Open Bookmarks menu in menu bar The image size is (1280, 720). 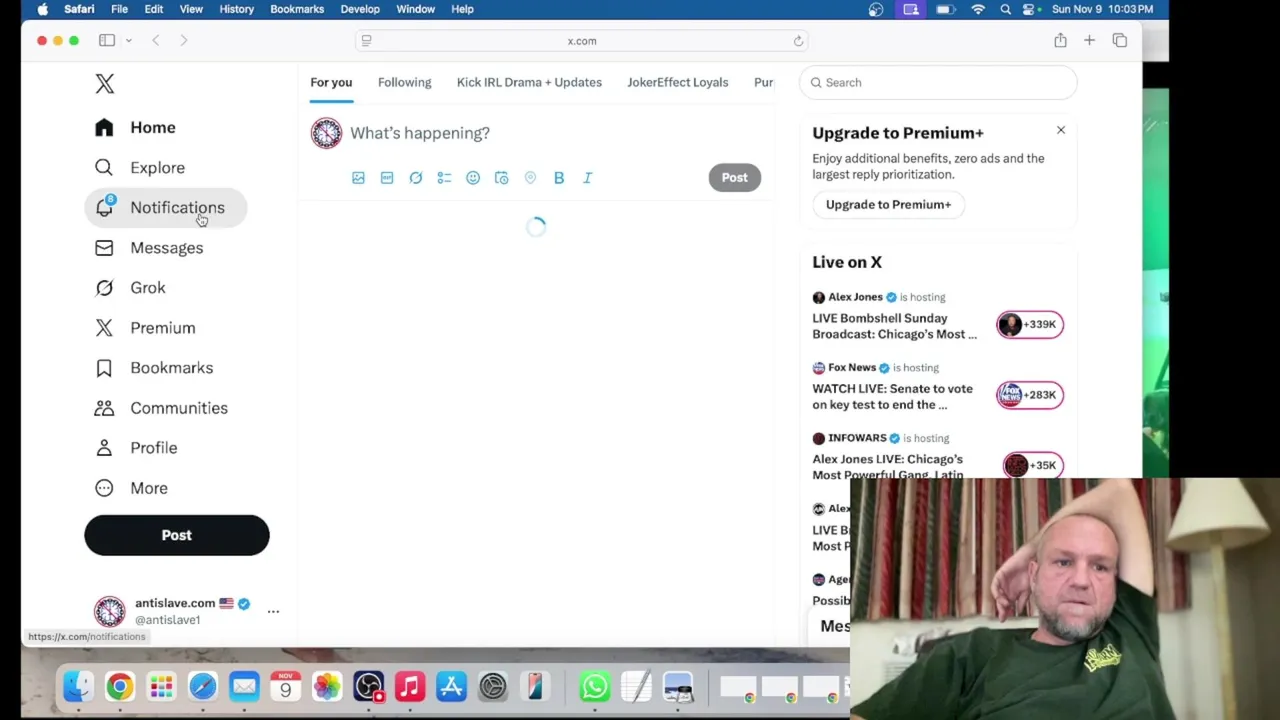pos(297,9)
